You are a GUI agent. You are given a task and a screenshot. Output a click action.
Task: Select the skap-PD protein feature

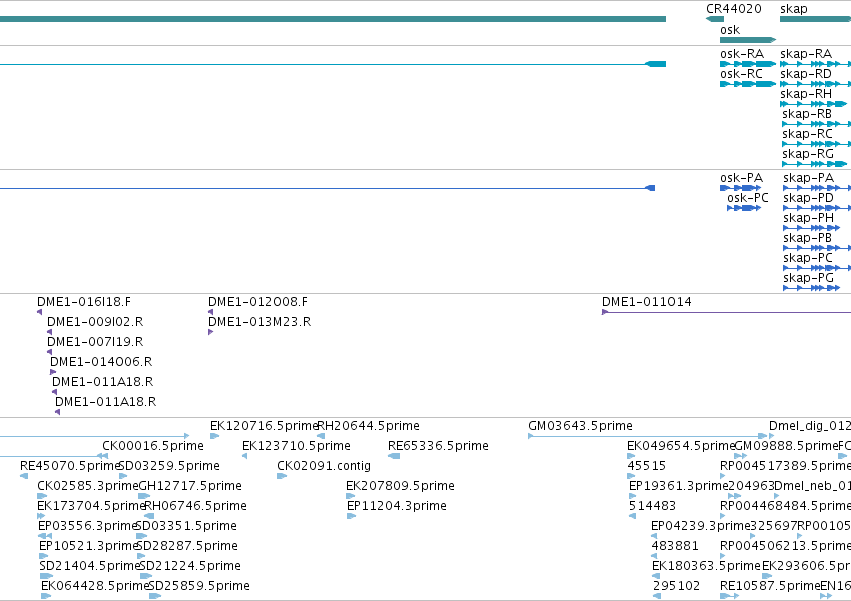817,208
